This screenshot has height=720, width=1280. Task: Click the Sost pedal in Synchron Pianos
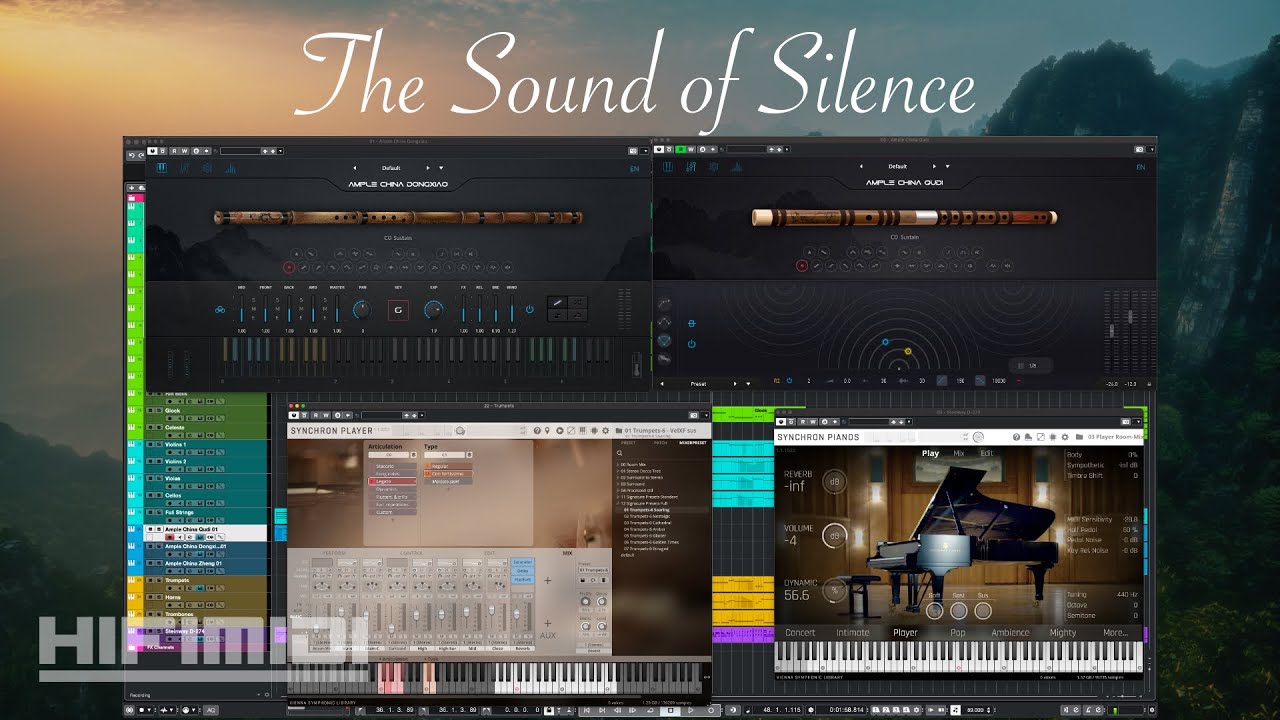coord(958,610)
